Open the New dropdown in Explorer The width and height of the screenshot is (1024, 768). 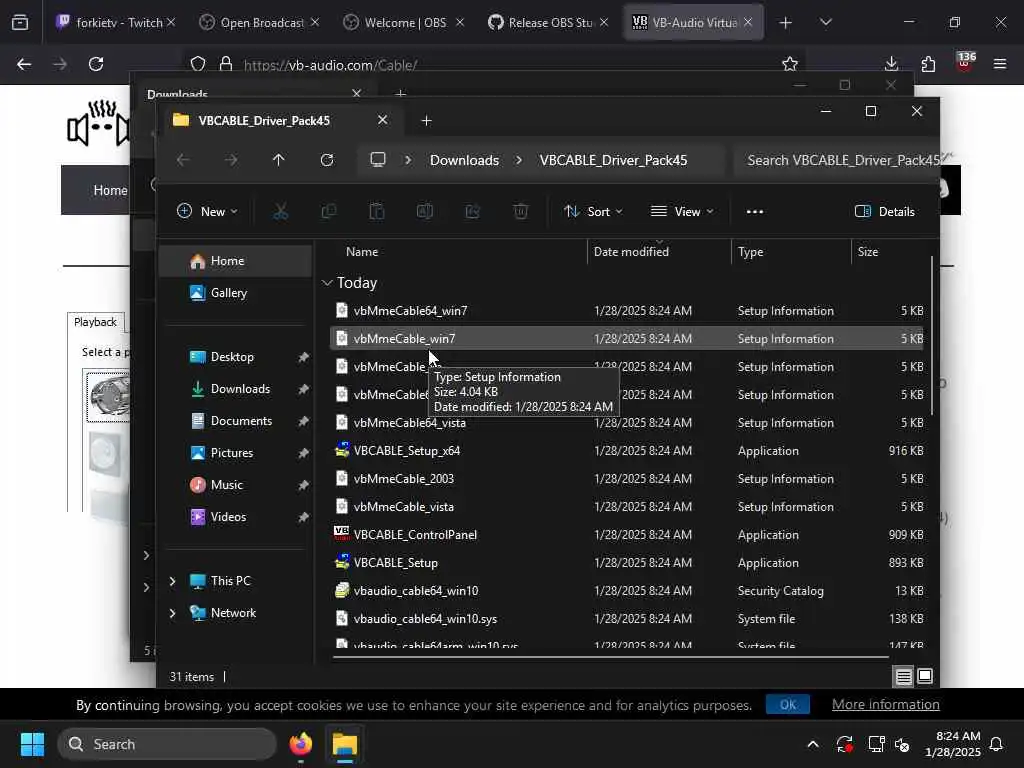point(207,211)
